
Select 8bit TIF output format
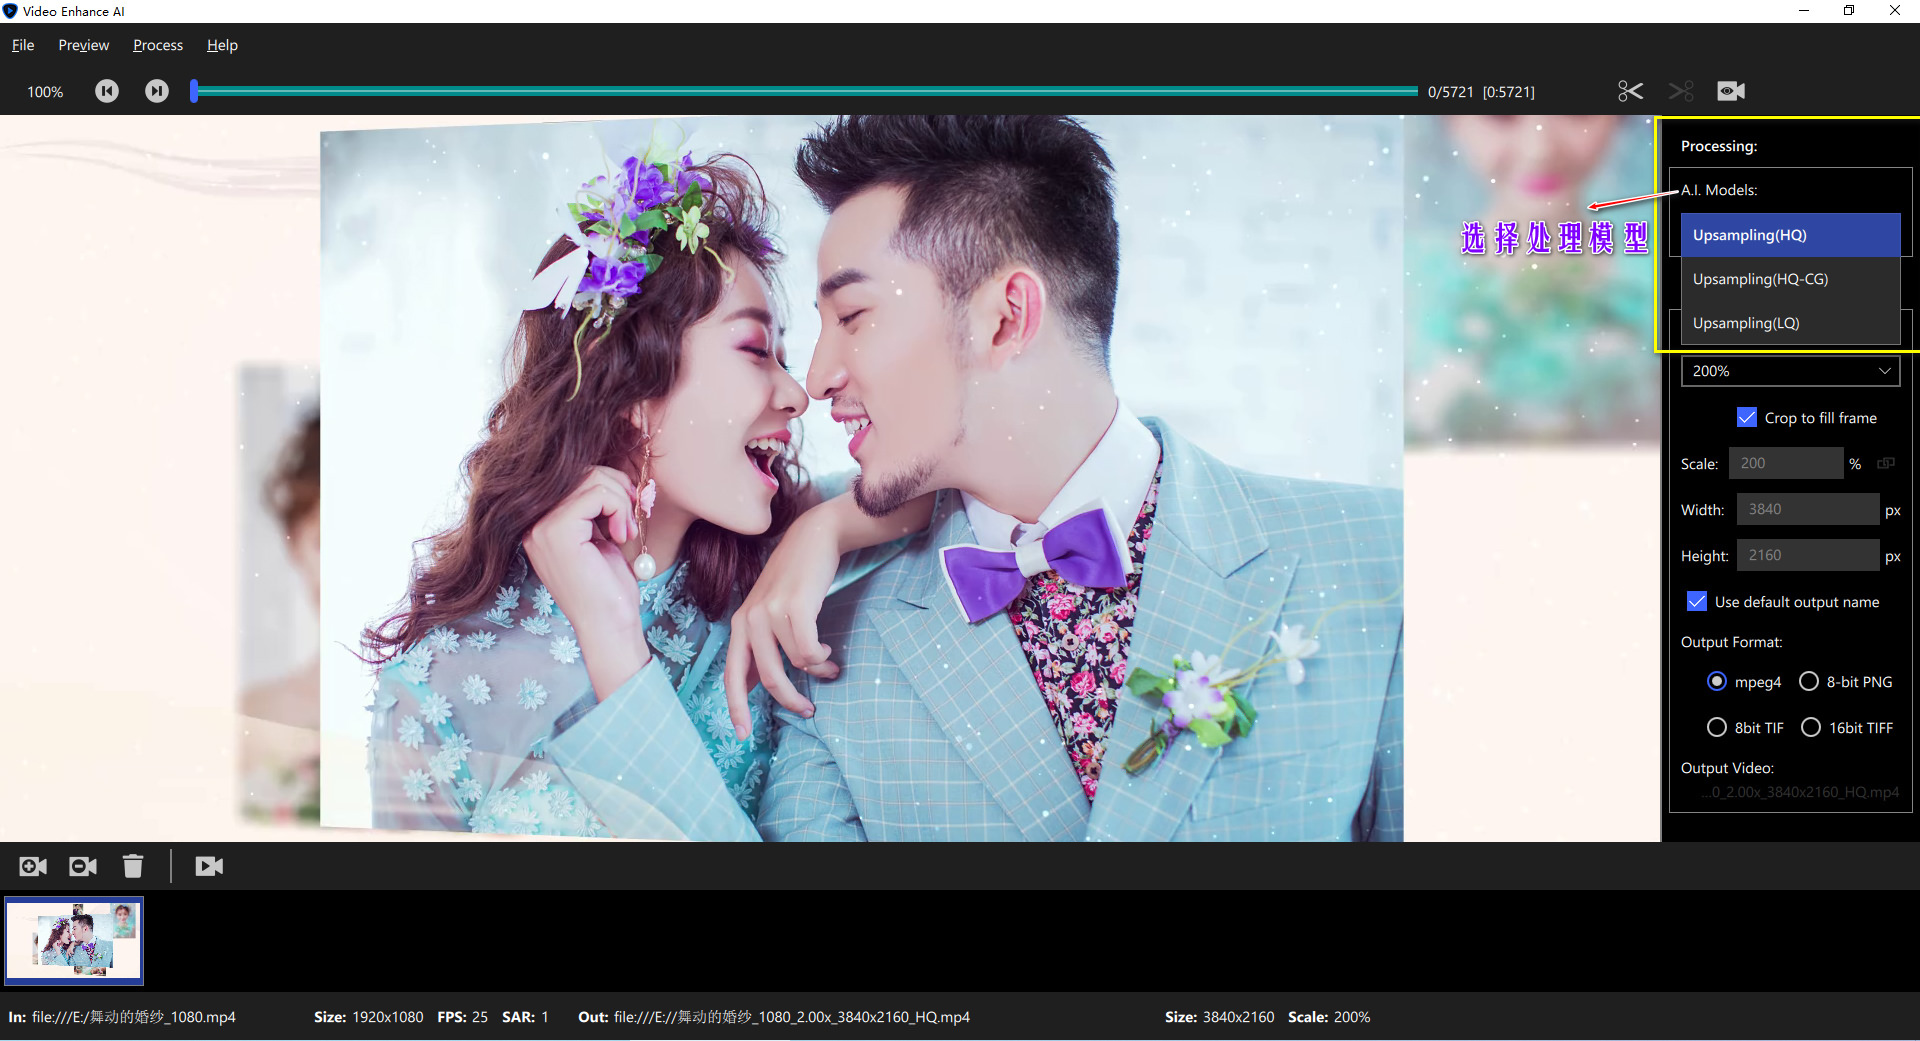(x=1717, y=727)
